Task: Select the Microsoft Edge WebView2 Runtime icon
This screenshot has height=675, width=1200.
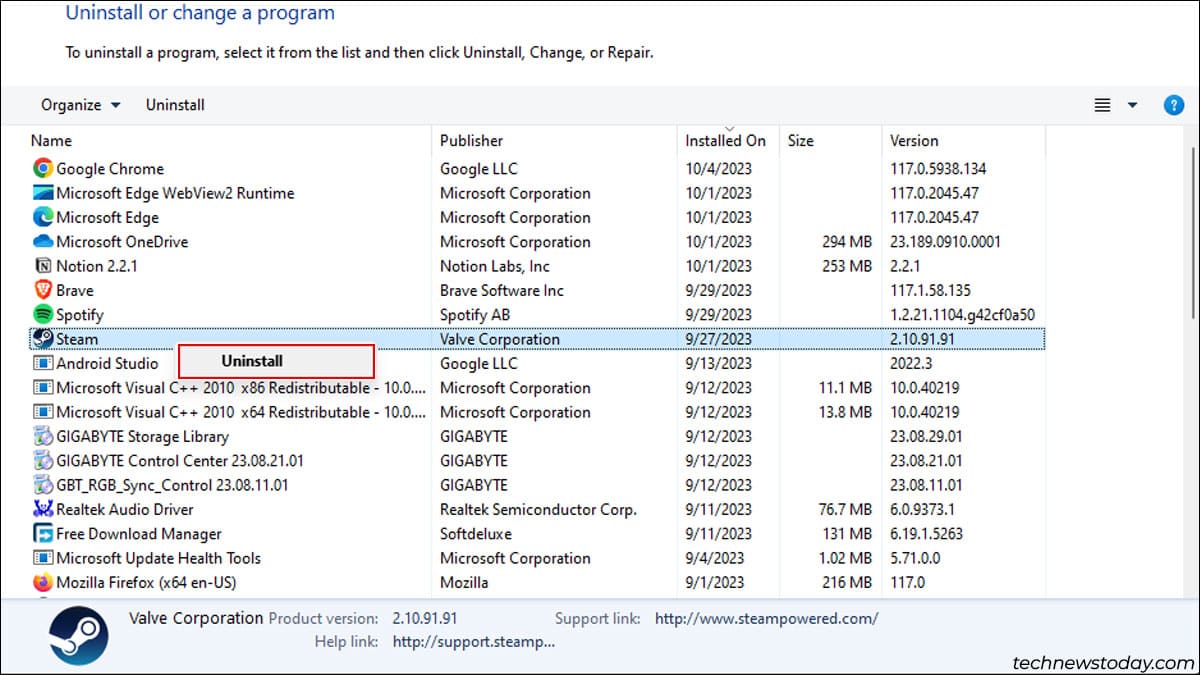Action: click(43, 193)
